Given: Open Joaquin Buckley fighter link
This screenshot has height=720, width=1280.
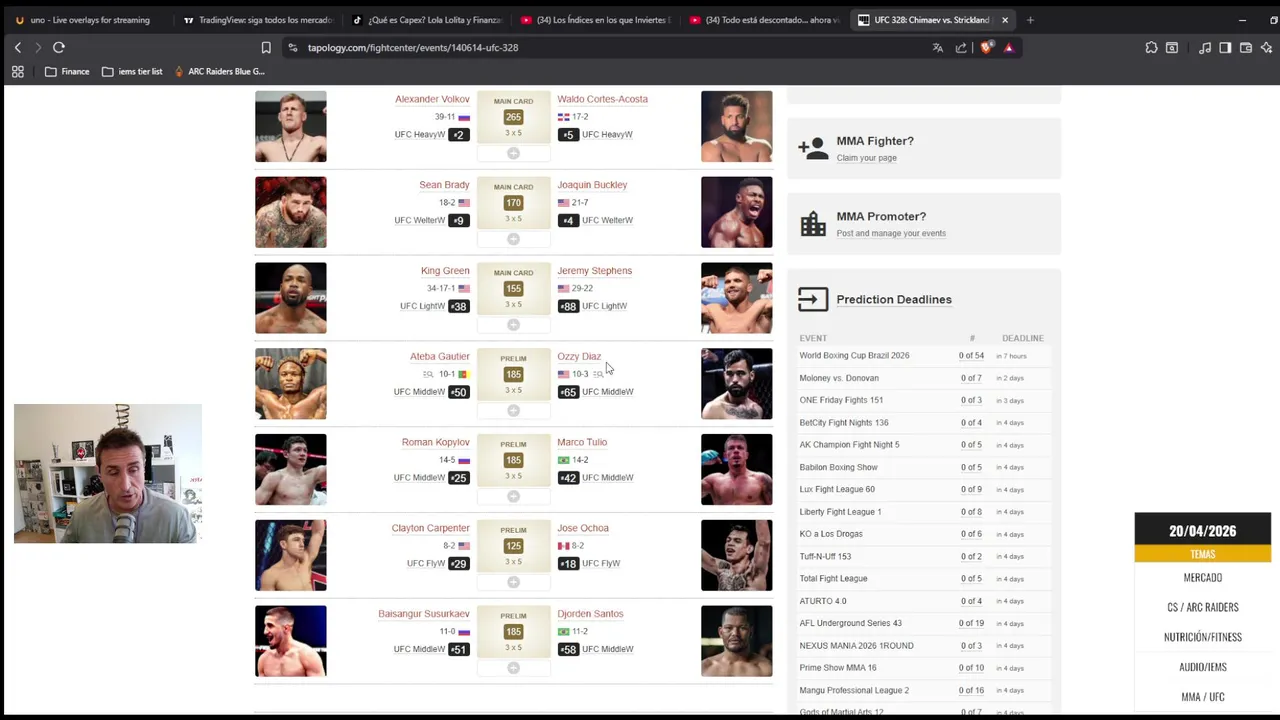Looking at the screenshot, I should [592, 185].
